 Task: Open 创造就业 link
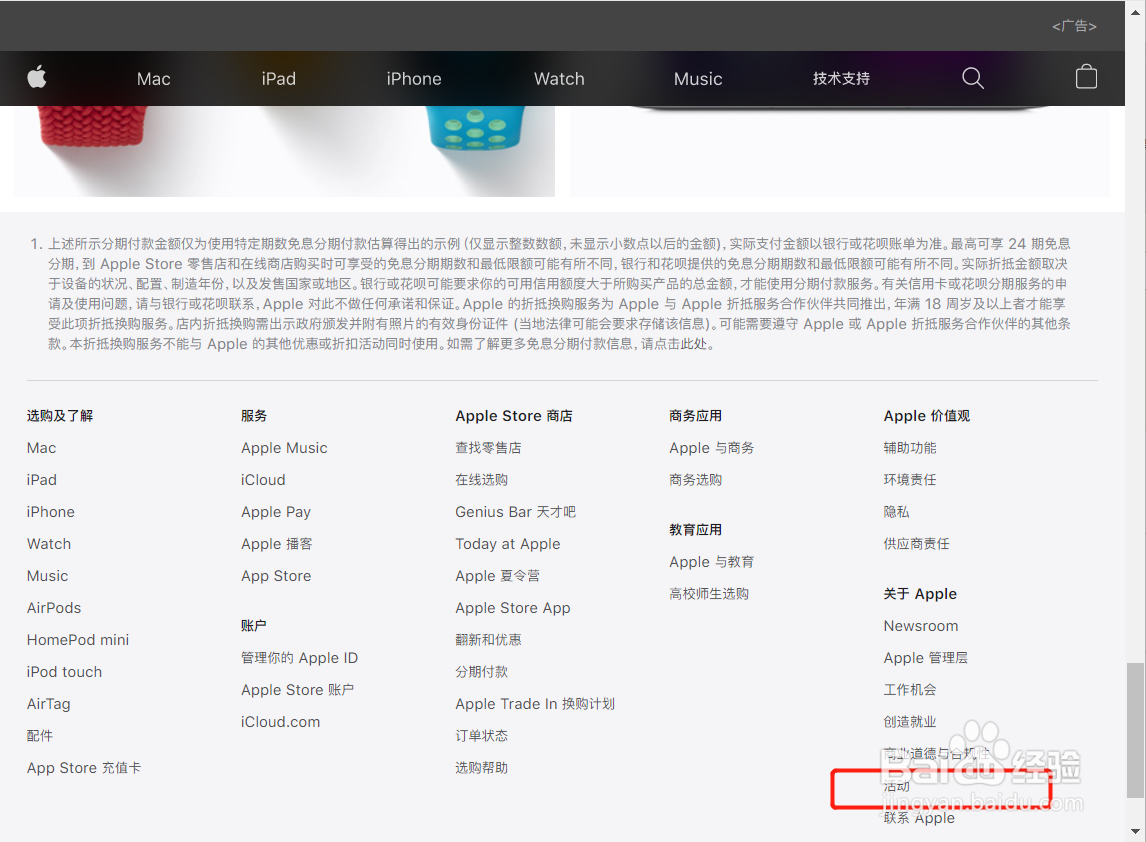(910, 722)
